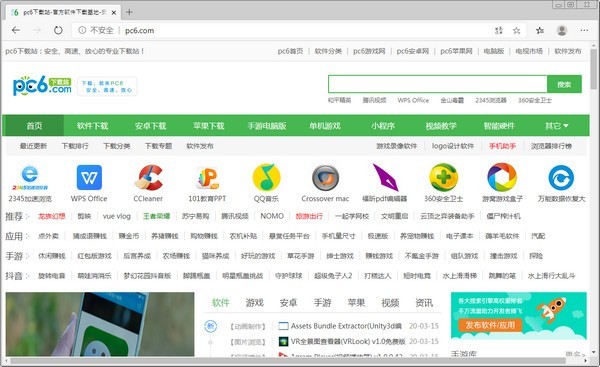Open the phone promo image thumbnail
The image size is (600, 367).
click(x=100, y=324)
